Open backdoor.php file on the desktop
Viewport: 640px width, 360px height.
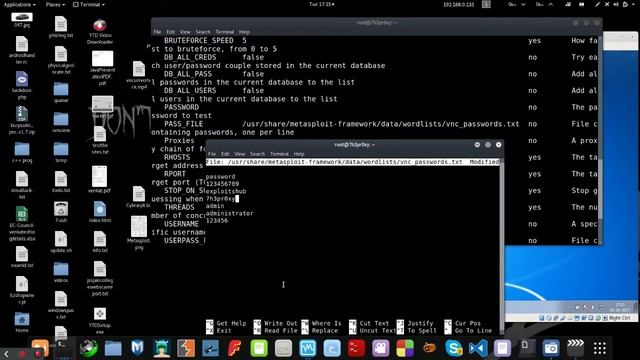pos(22,85)
